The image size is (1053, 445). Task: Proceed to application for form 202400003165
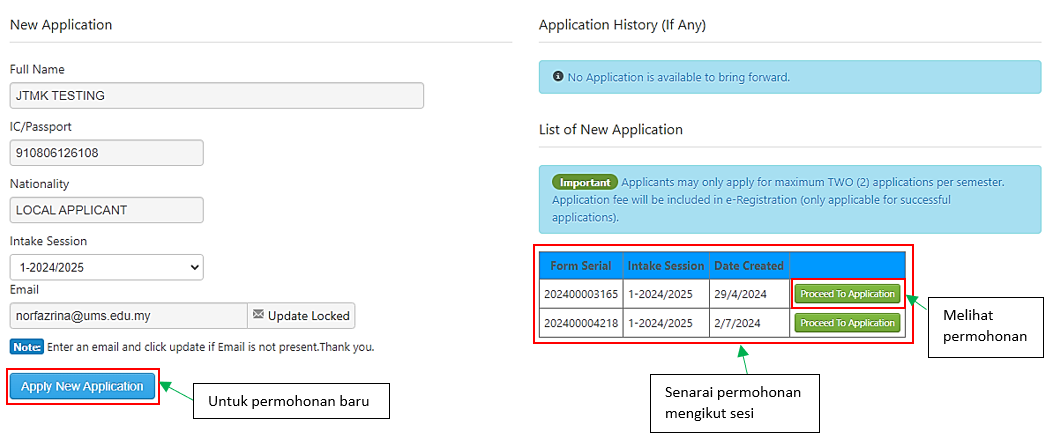coord(847,294)
